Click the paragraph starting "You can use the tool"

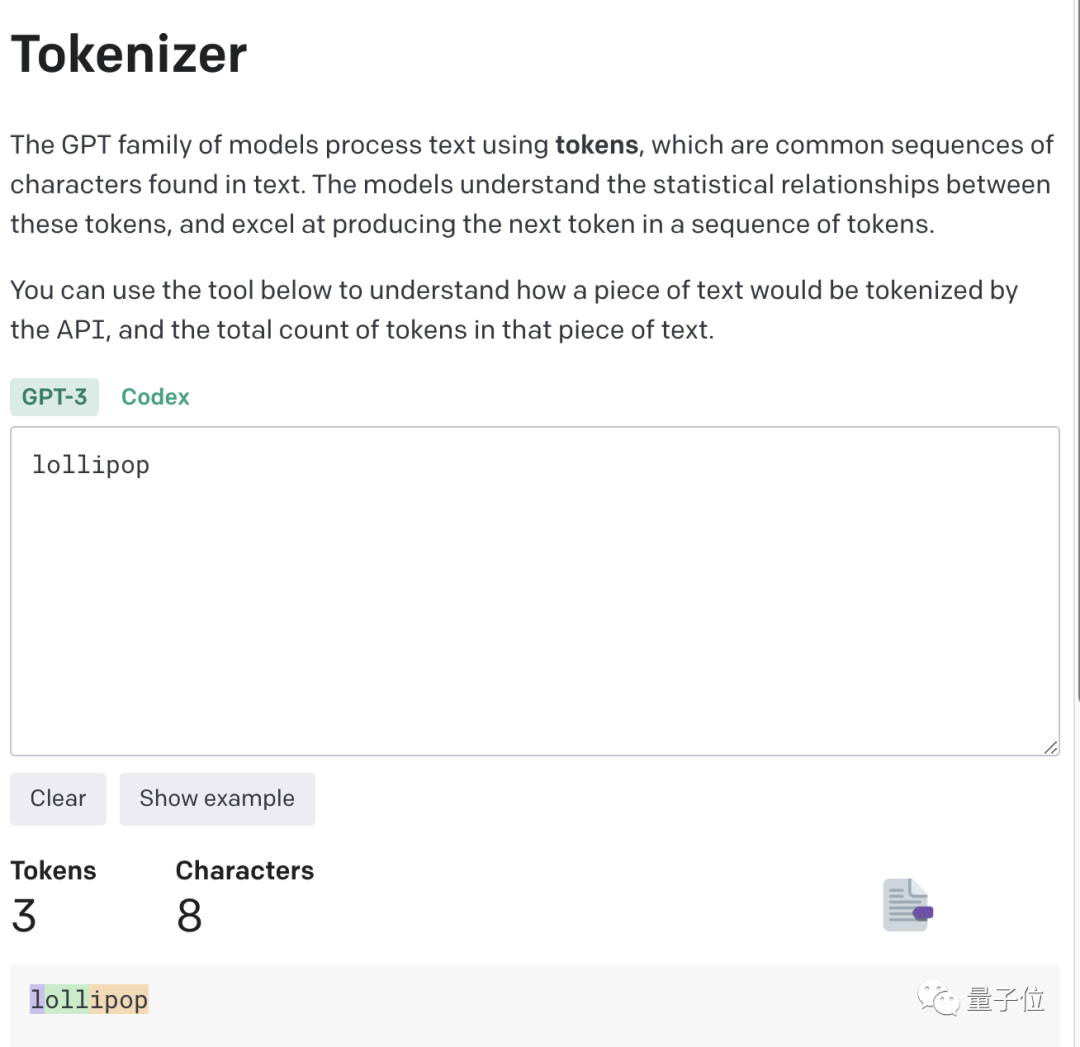tap(514, 310)
